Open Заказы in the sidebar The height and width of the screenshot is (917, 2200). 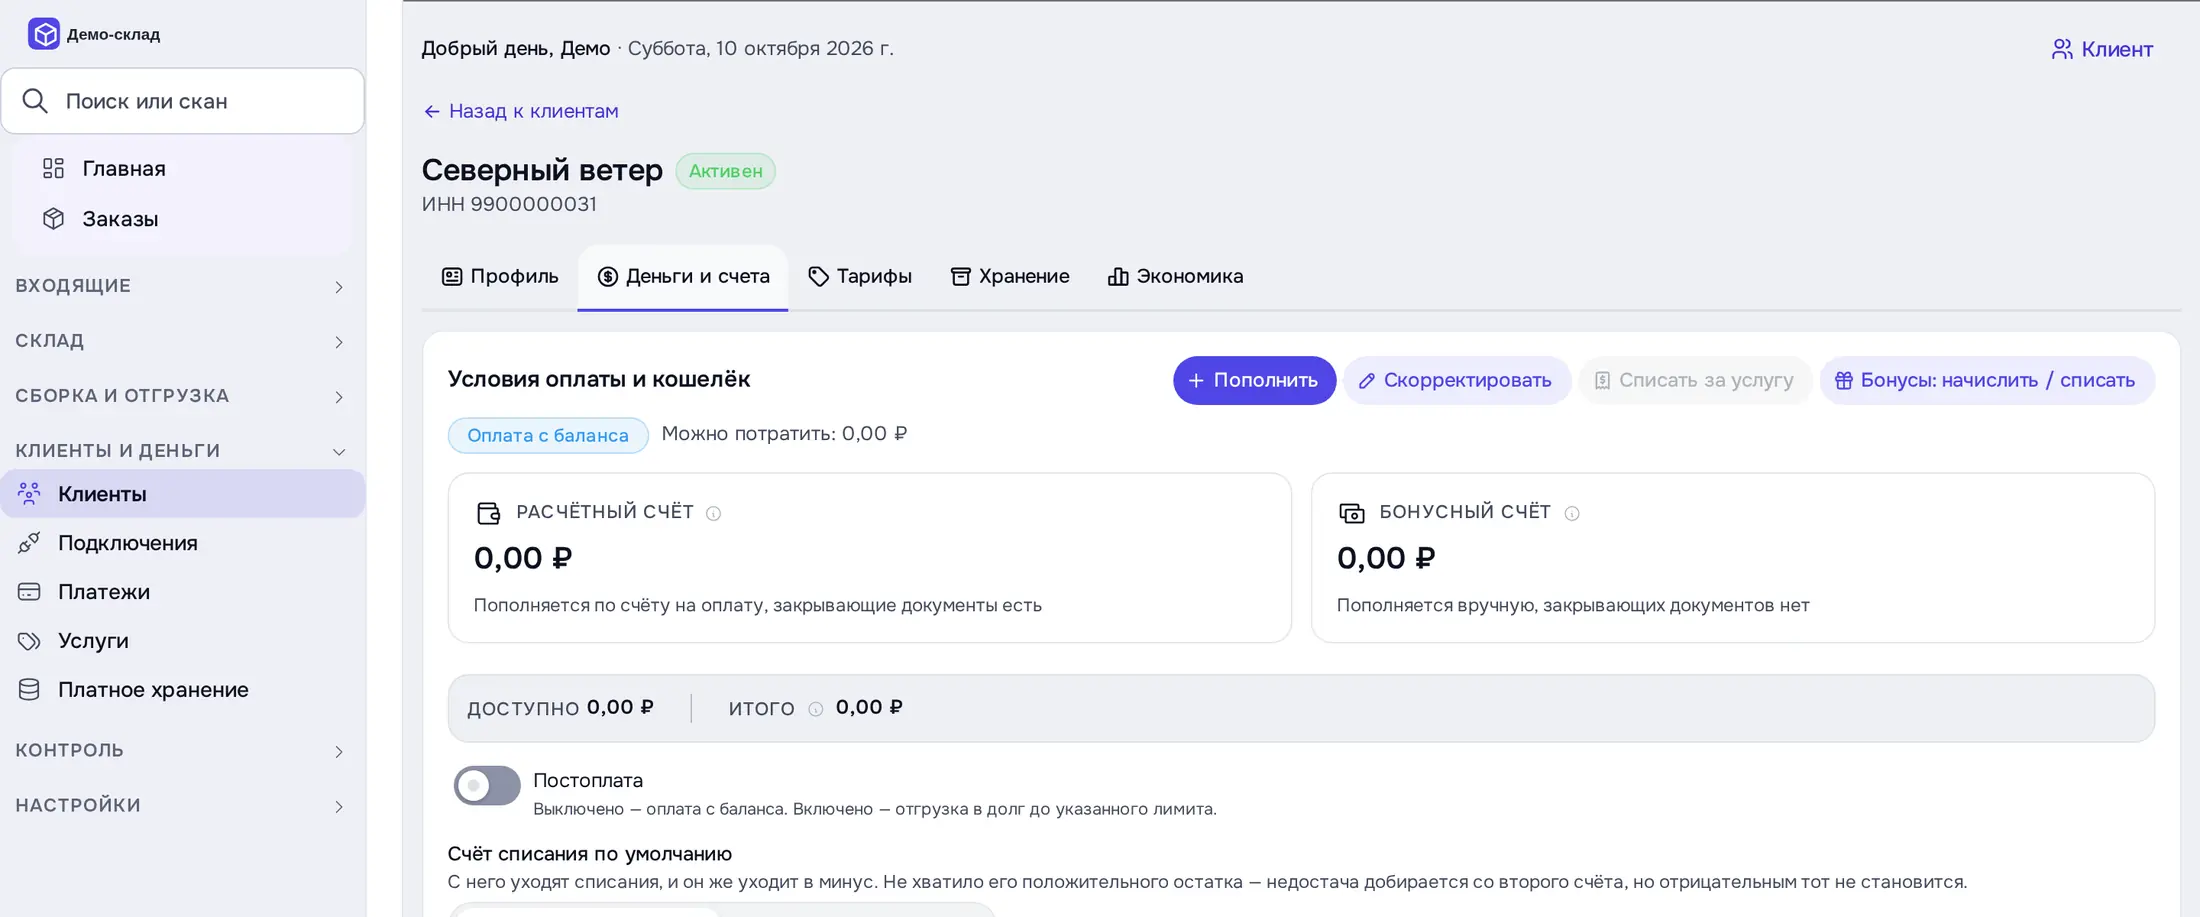(183, 218)
